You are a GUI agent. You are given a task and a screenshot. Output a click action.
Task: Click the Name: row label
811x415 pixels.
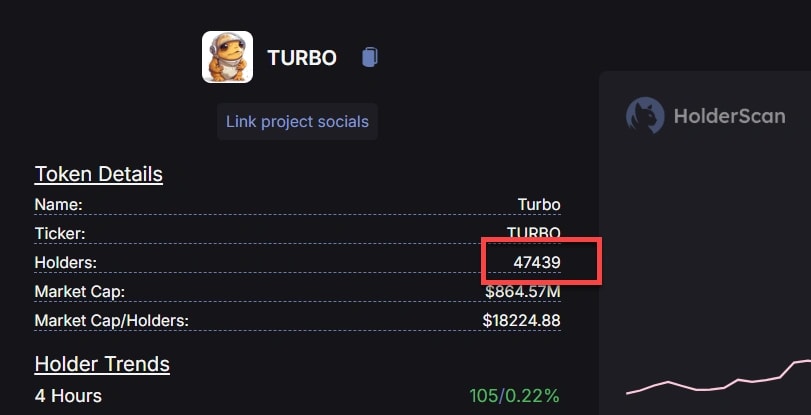click(x=58, y=204)
